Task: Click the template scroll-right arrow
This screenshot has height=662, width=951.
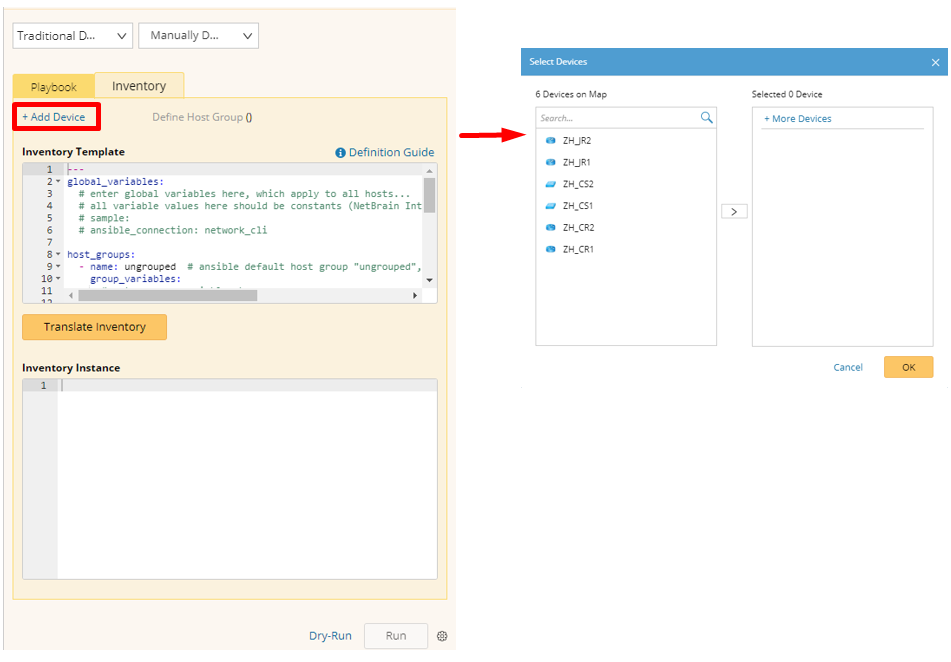Action: [415, 296]
